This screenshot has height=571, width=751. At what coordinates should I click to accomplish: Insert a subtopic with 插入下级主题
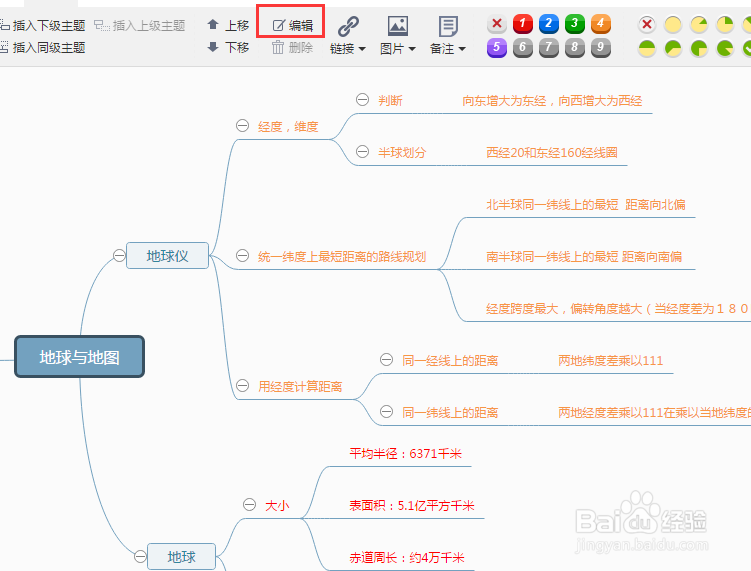click(x=43, y=25)
